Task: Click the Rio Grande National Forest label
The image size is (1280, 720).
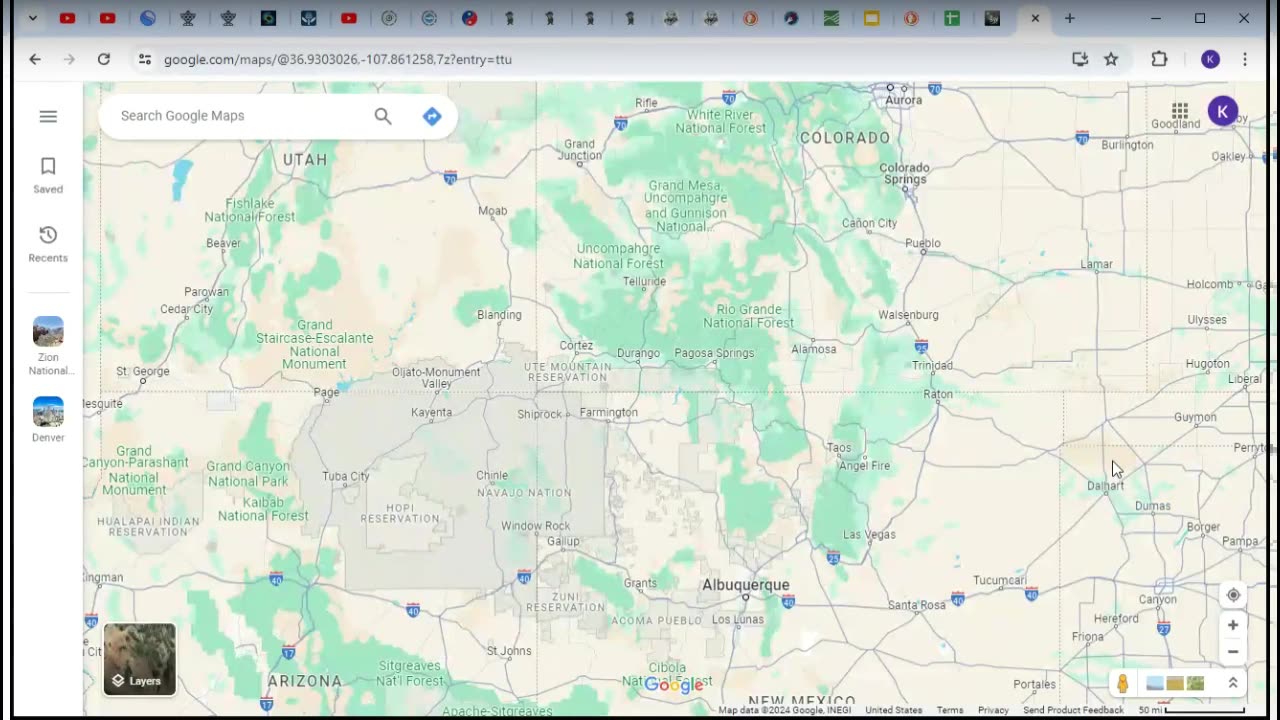Action: pos(748,316)
